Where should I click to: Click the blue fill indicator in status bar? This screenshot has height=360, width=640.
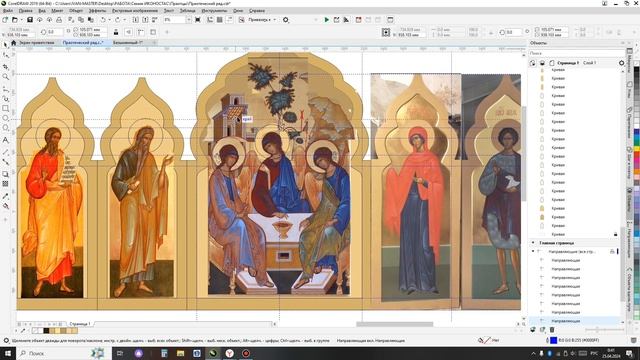click(553, 340)
